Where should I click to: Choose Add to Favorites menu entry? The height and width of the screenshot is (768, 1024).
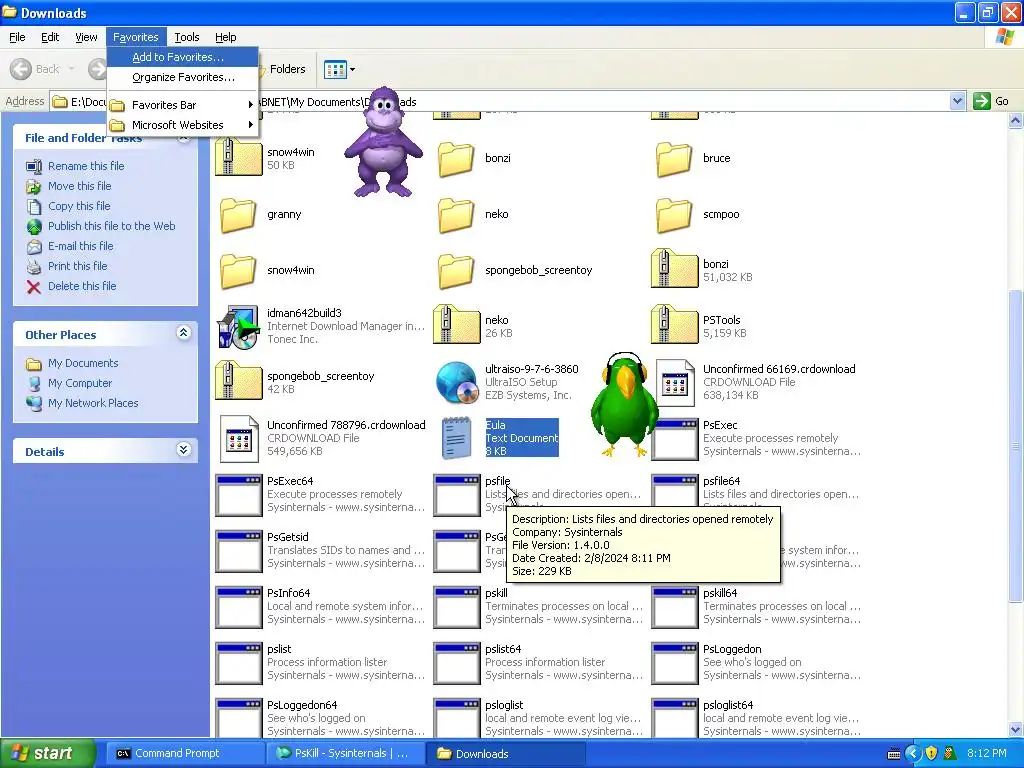click(x=183, y=57)
